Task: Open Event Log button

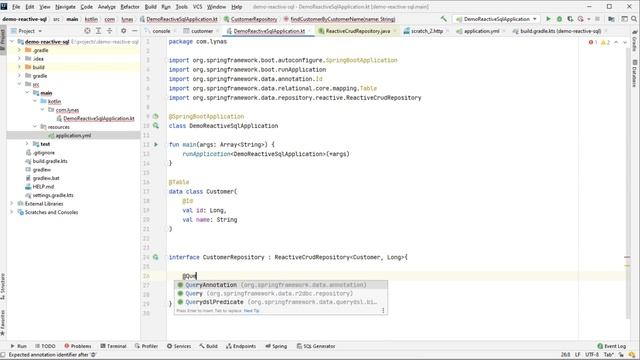Action: (611, 346)
